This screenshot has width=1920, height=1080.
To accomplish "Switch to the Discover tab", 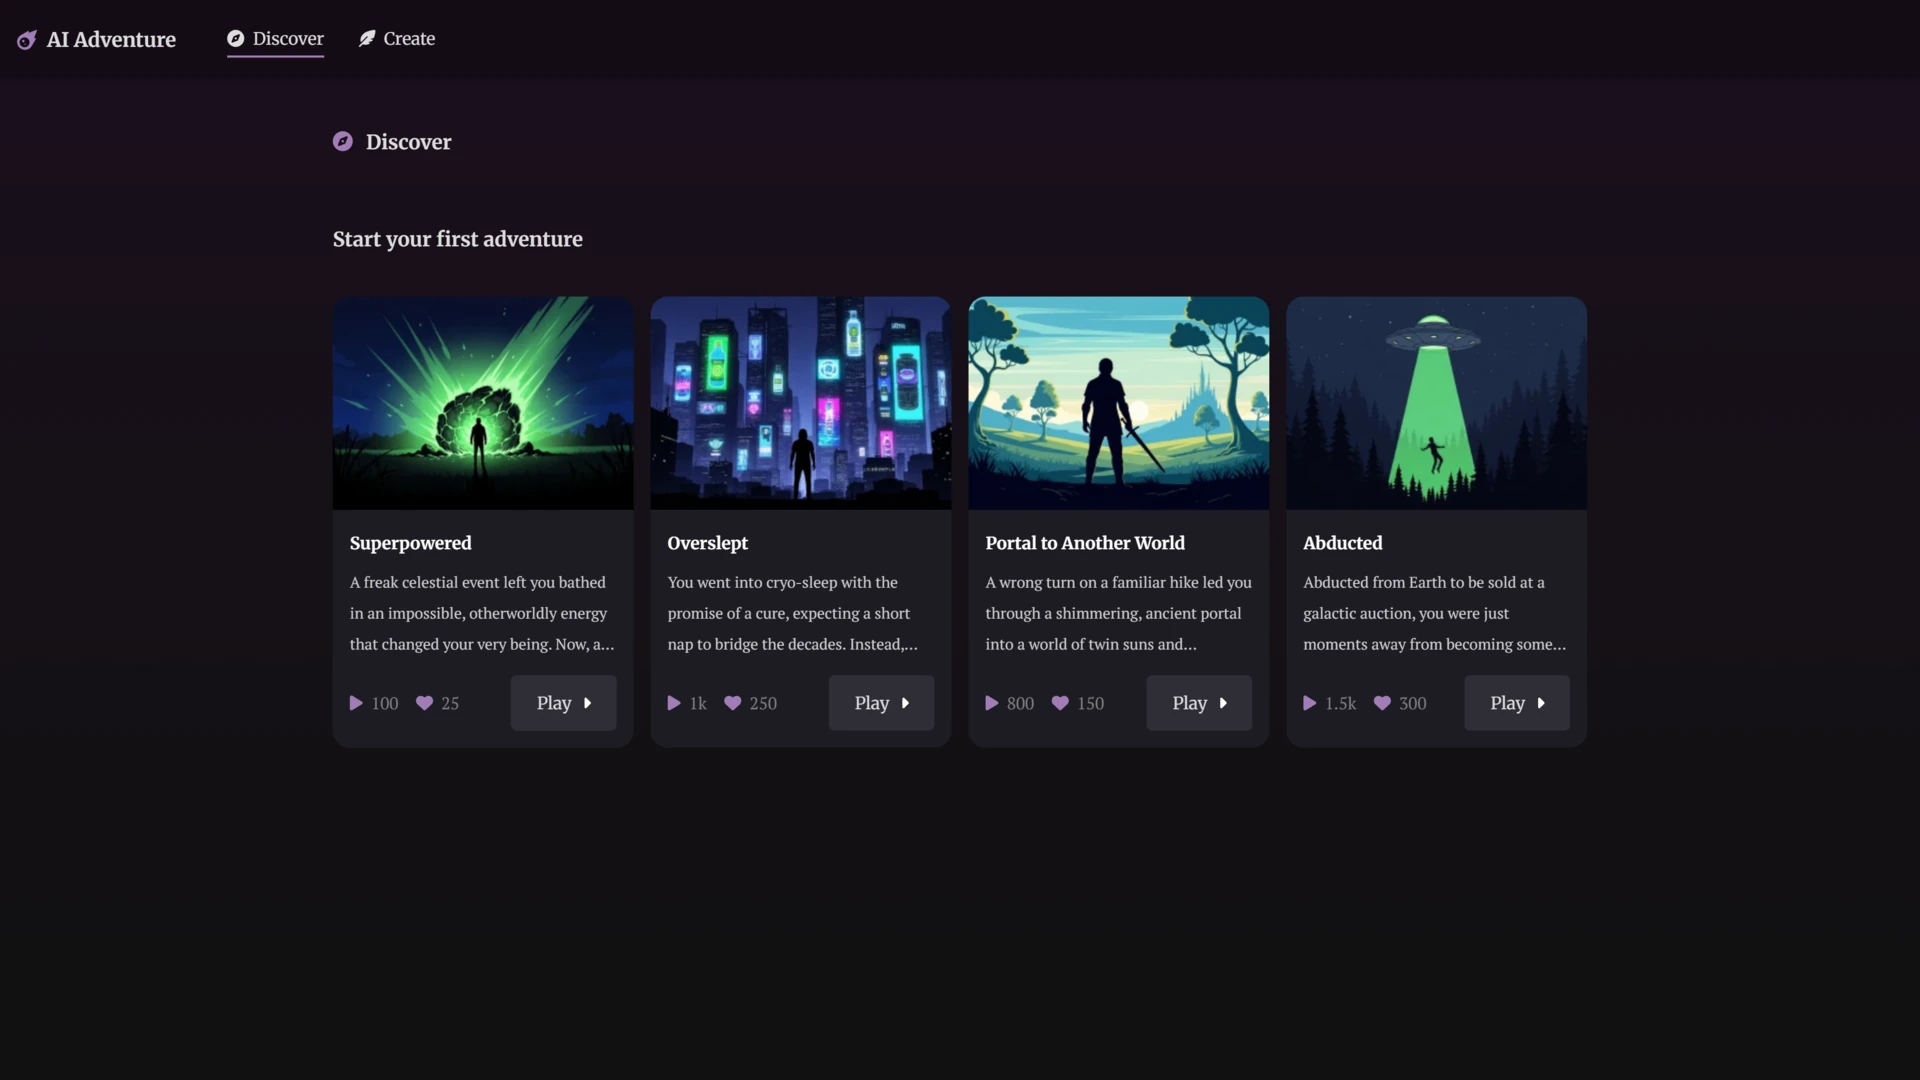I will click(275, 39).
